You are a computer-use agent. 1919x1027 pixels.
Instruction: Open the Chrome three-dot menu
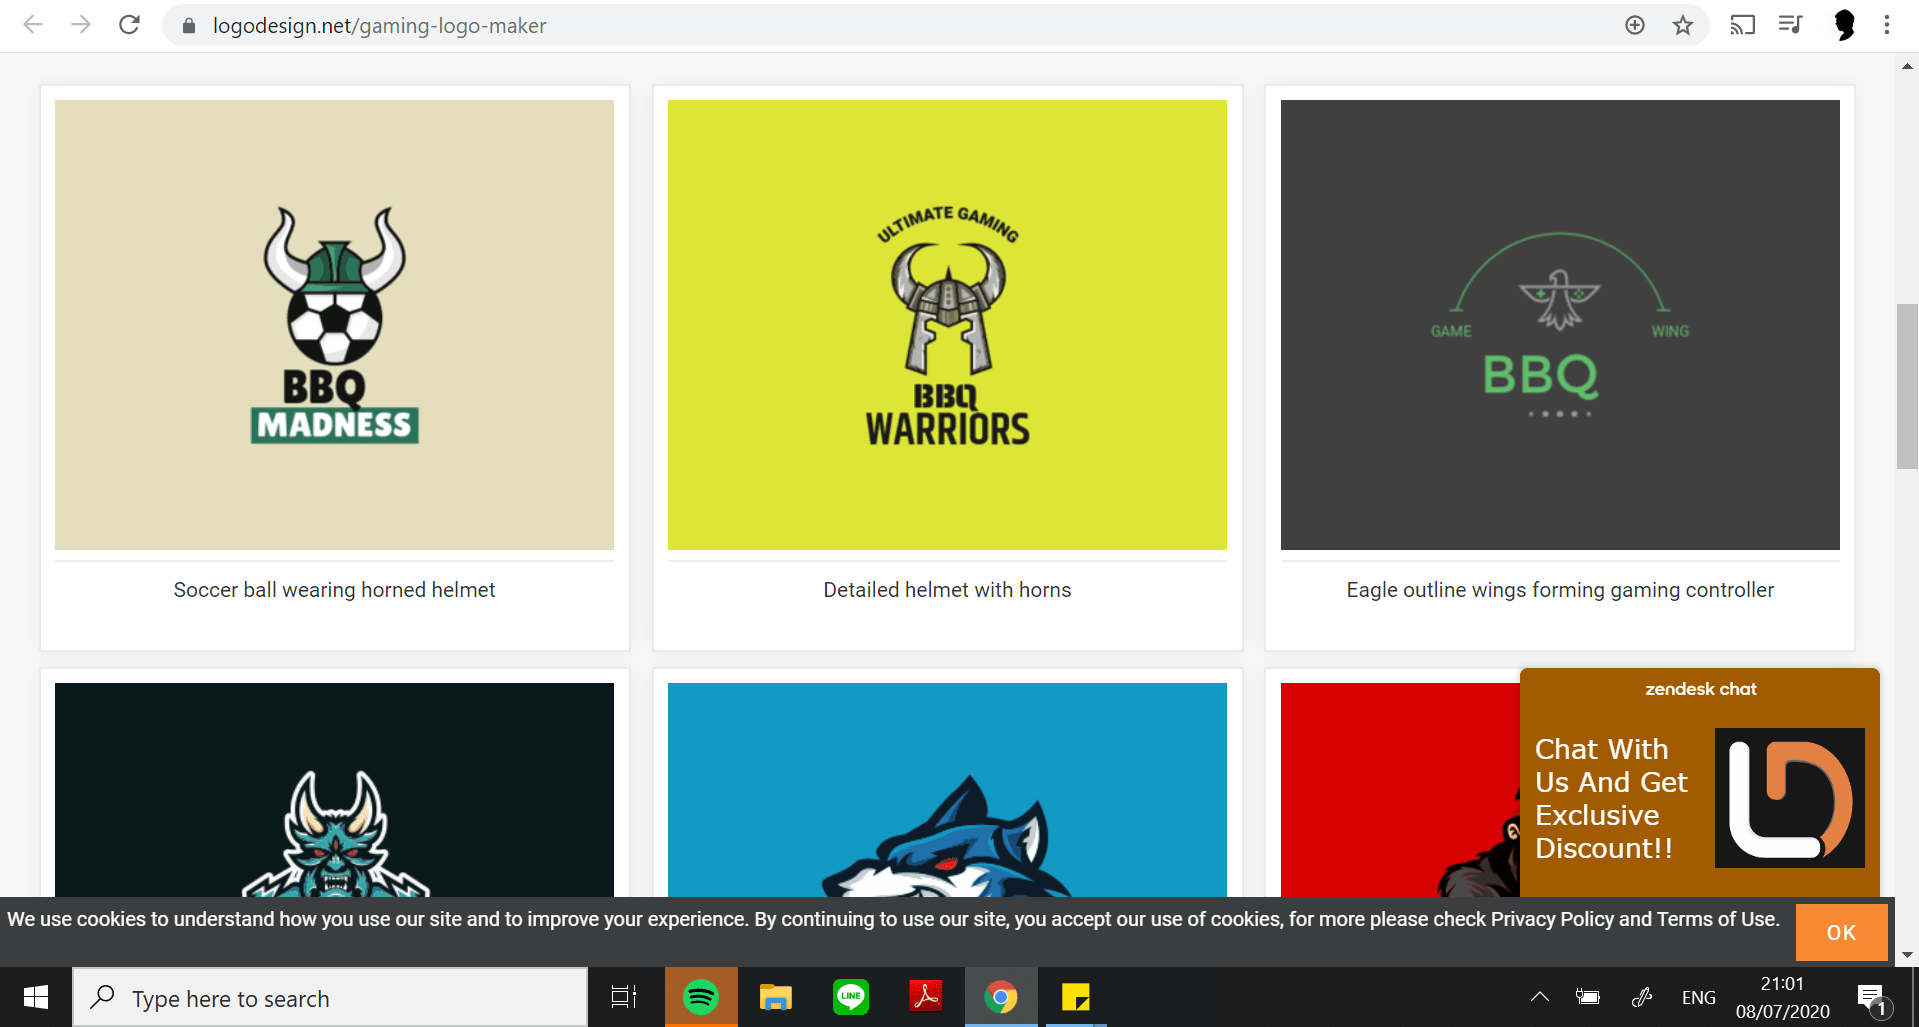(x=1887, y=25)
